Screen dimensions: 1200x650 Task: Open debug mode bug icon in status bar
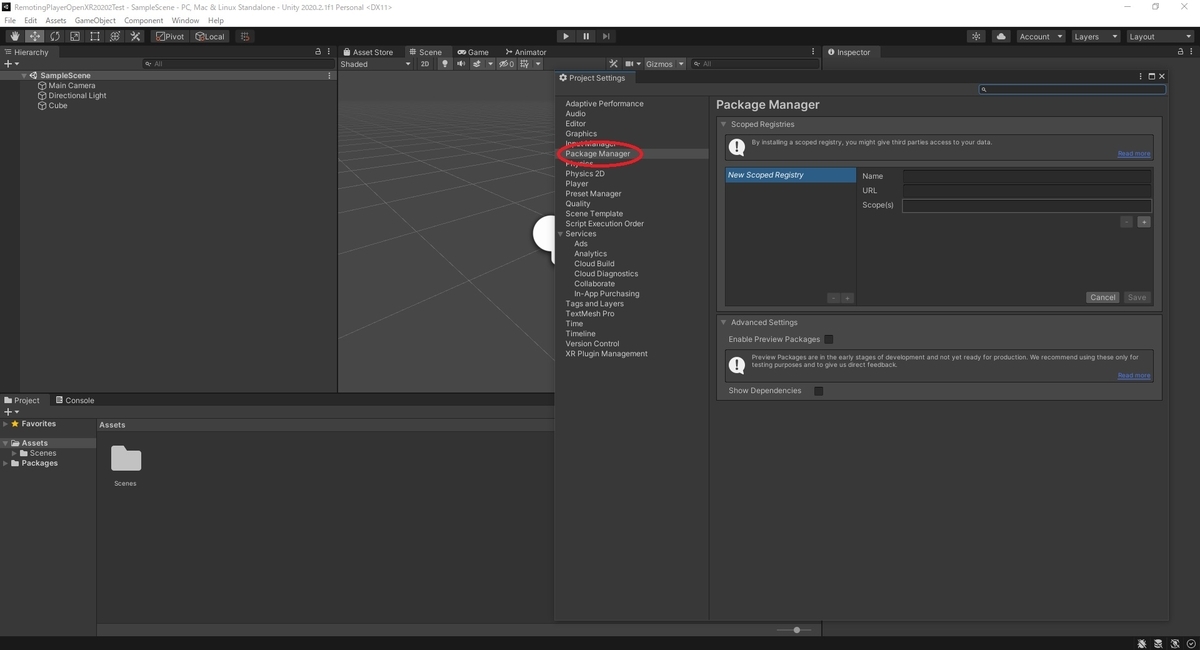point(1143,643)
